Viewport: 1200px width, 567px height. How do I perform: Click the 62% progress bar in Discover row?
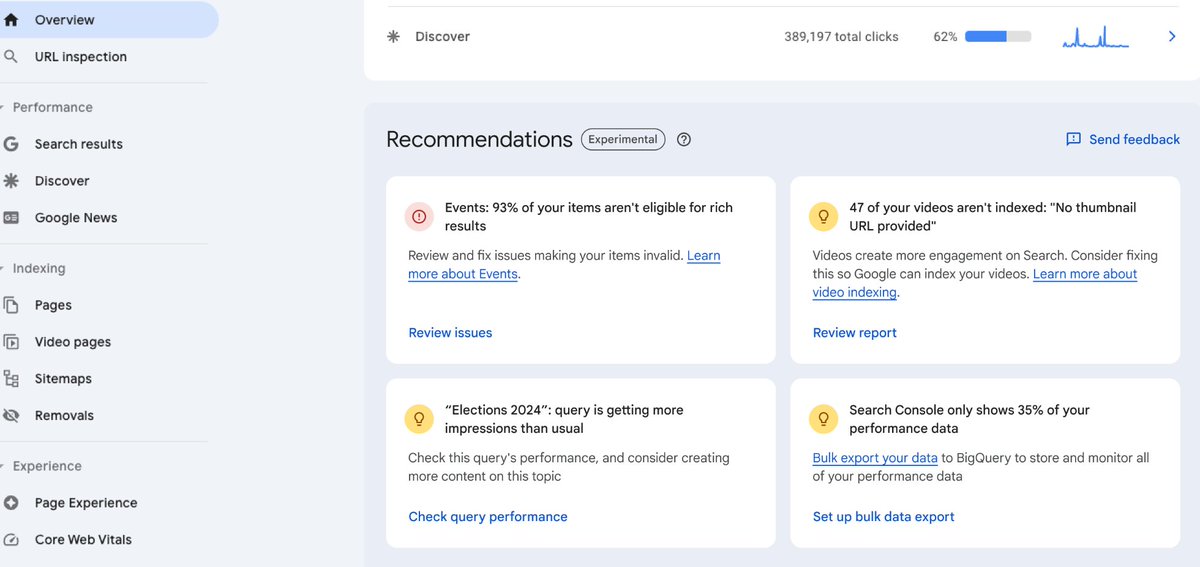[x=998, y=37]
